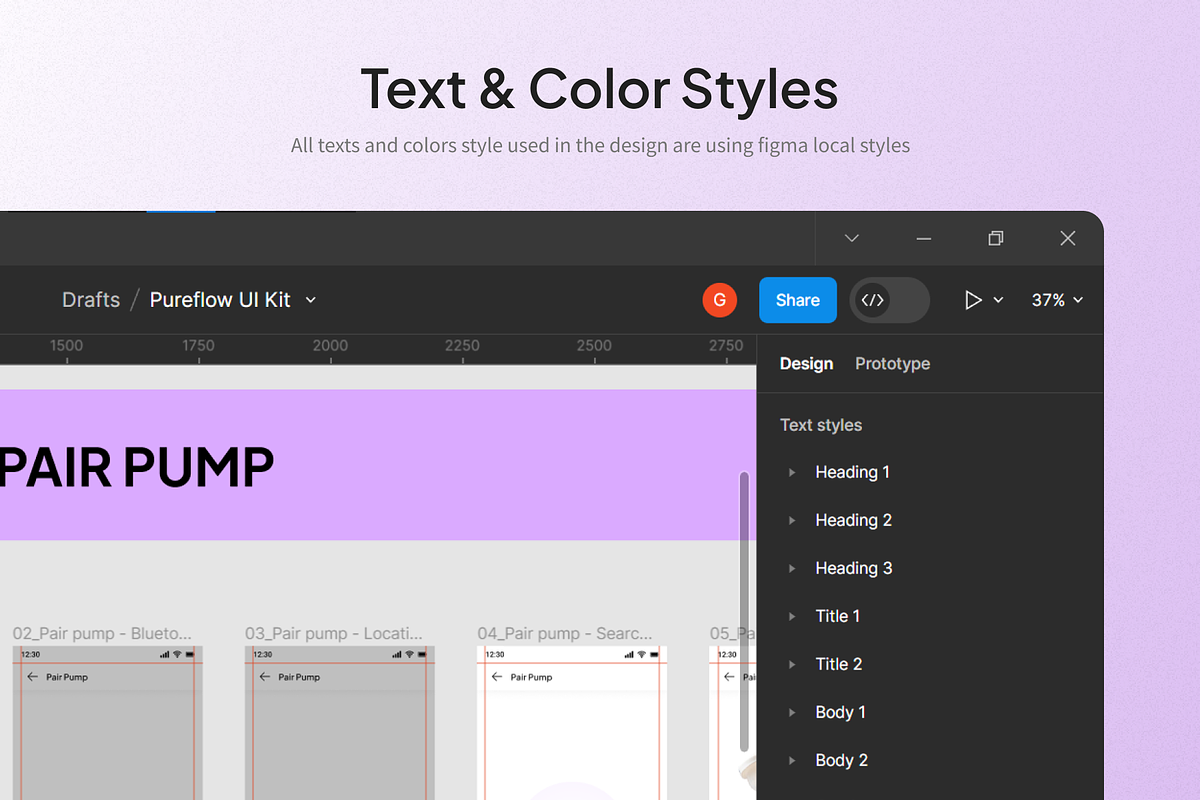Viewport: 1200px width, 800px height.
Task: Close the Figma window
Action: pyautogui.click(x=1068, y=238)
